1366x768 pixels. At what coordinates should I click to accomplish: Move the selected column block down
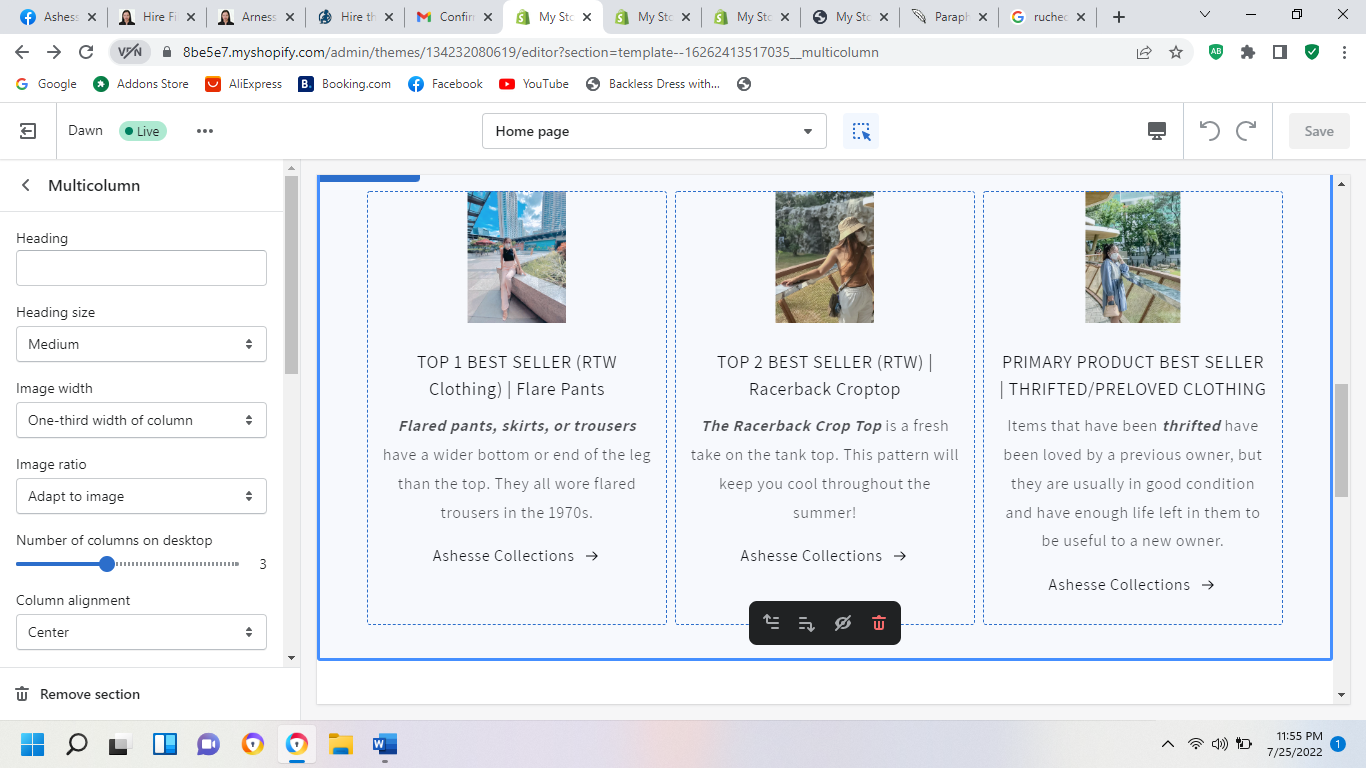click(x=807, y=623)
